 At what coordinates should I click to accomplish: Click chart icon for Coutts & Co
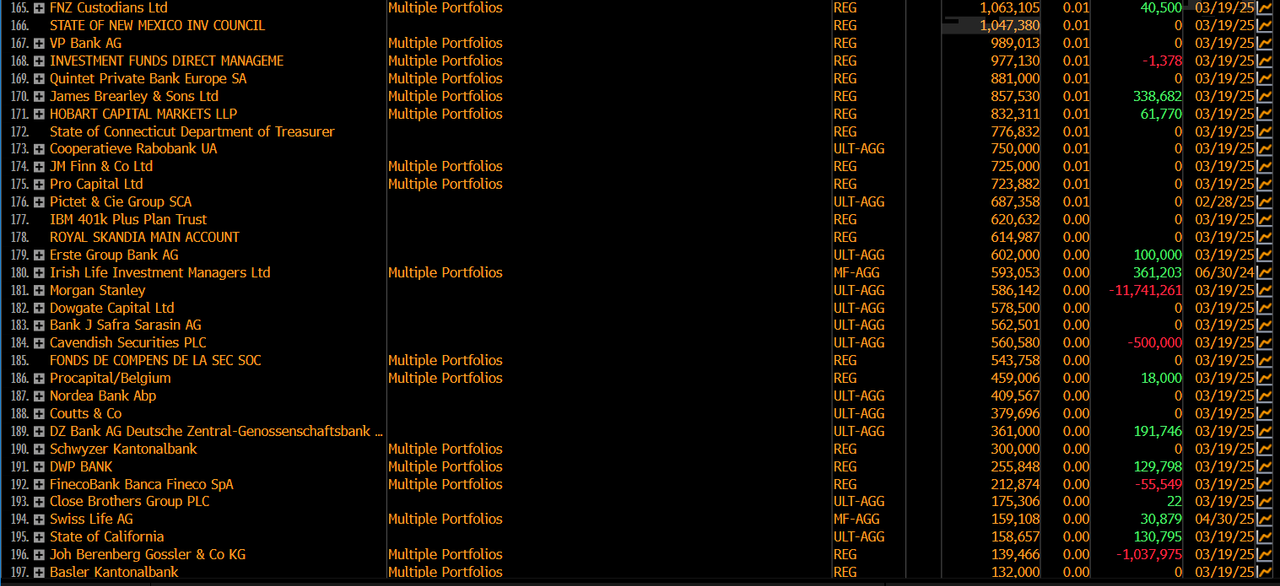click(1264, 413)
